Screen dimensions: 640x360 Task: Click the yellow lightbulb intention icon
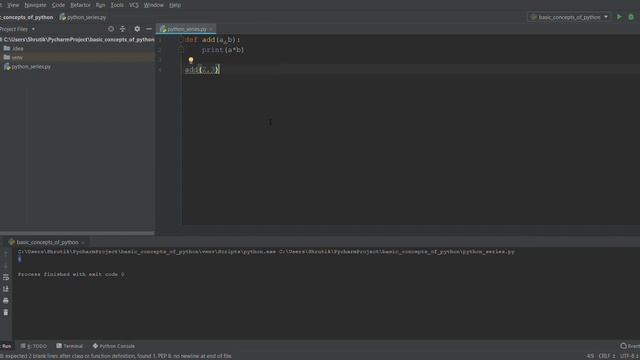click(x=191, y=60)
